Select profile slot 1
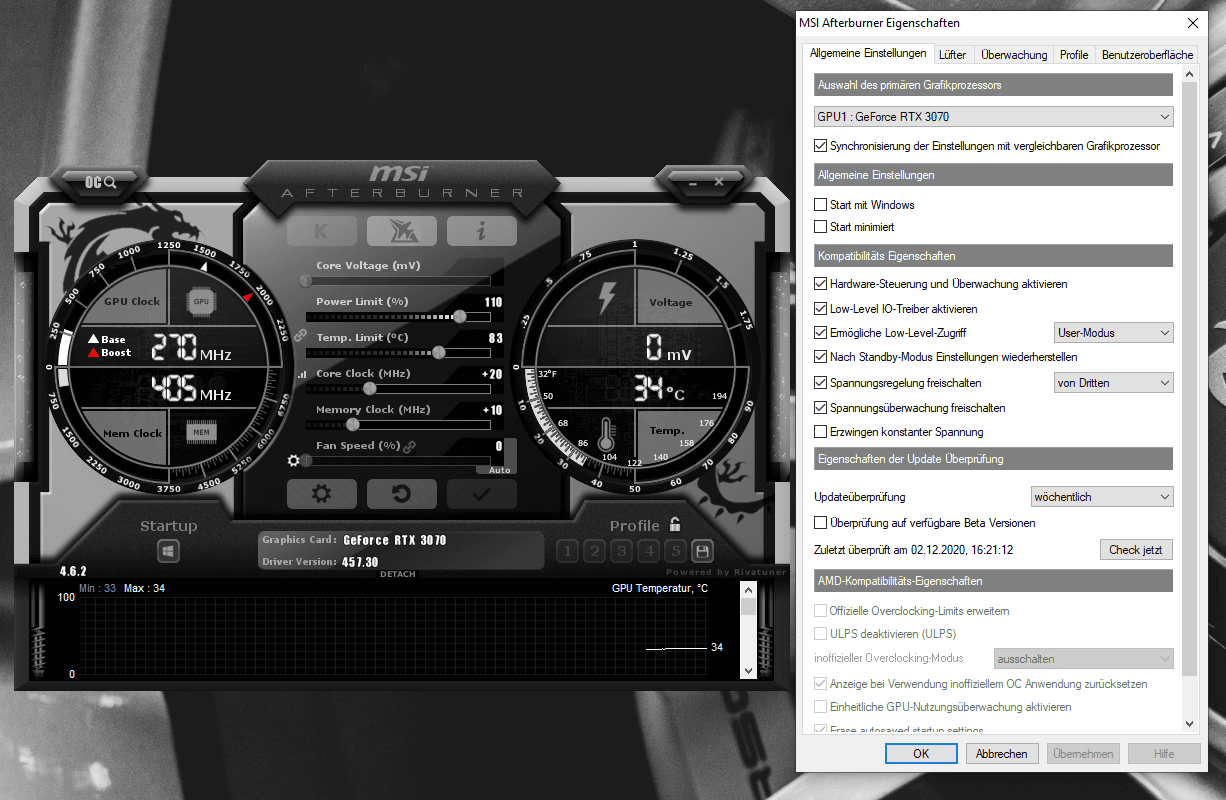 click(x=566, y=551)
